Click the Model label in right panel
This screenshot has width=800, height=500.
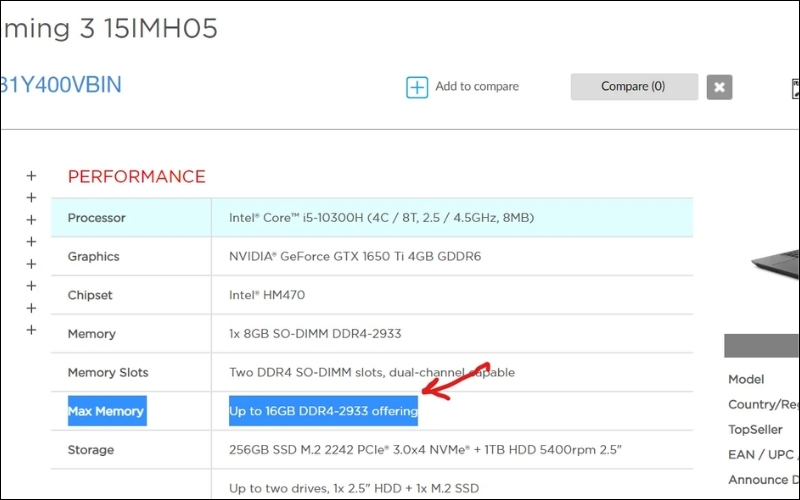[x=746, y=380]
